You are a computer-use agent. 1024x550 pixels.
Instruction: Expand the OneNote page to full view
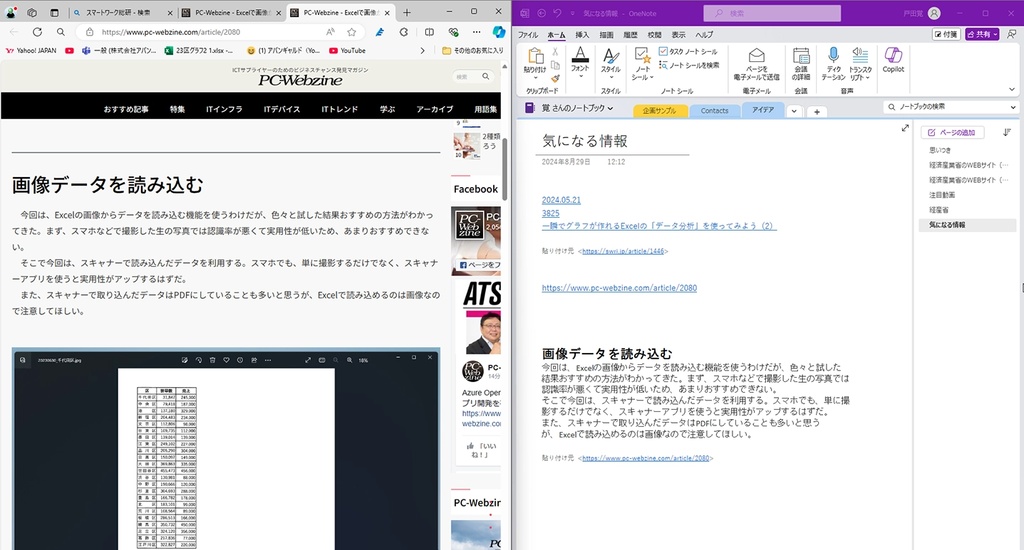905,128
